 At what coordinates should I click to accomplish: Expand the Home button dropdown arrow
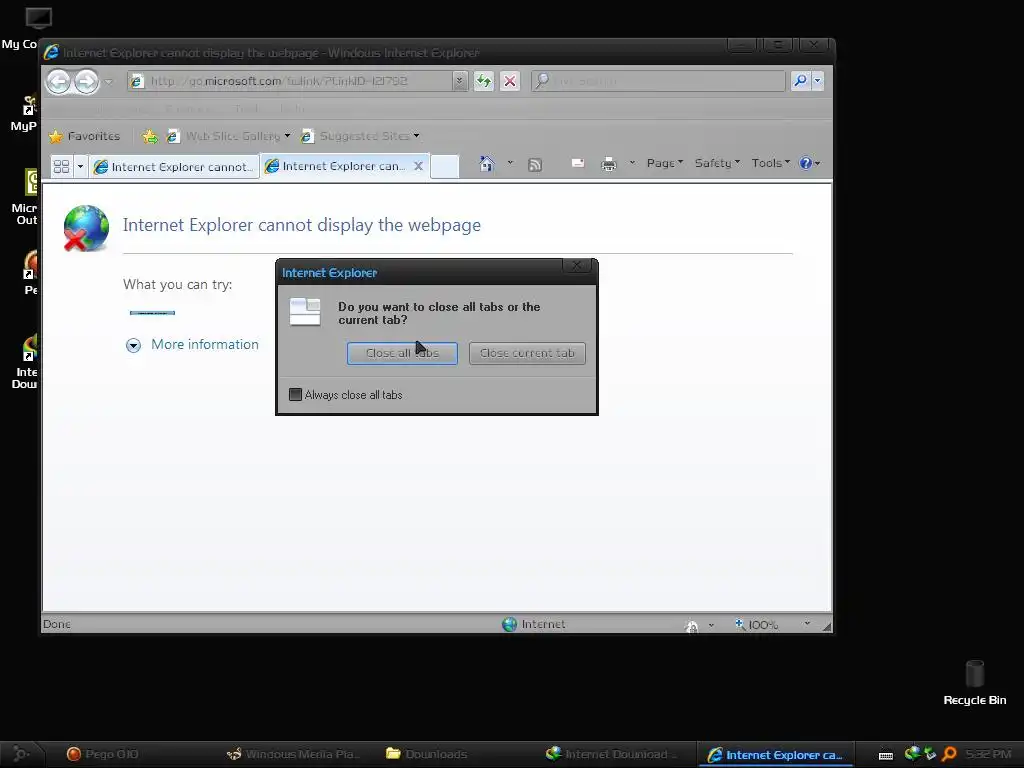(x=510, y=163)
